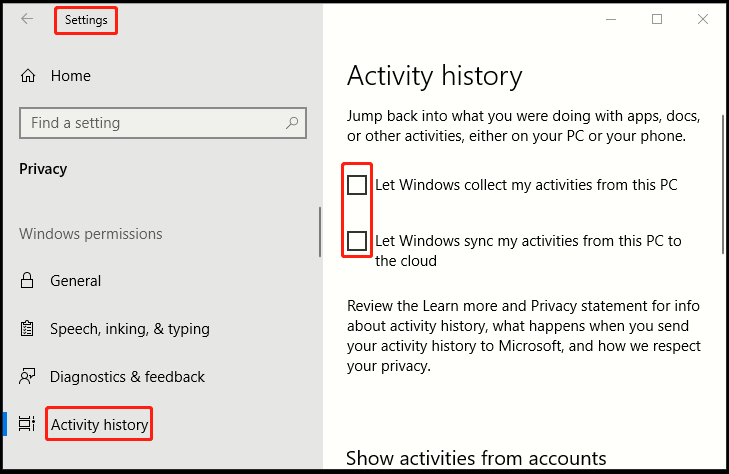Maximize the Settings window
The image size is (729, 474).
tap(657, 19)
